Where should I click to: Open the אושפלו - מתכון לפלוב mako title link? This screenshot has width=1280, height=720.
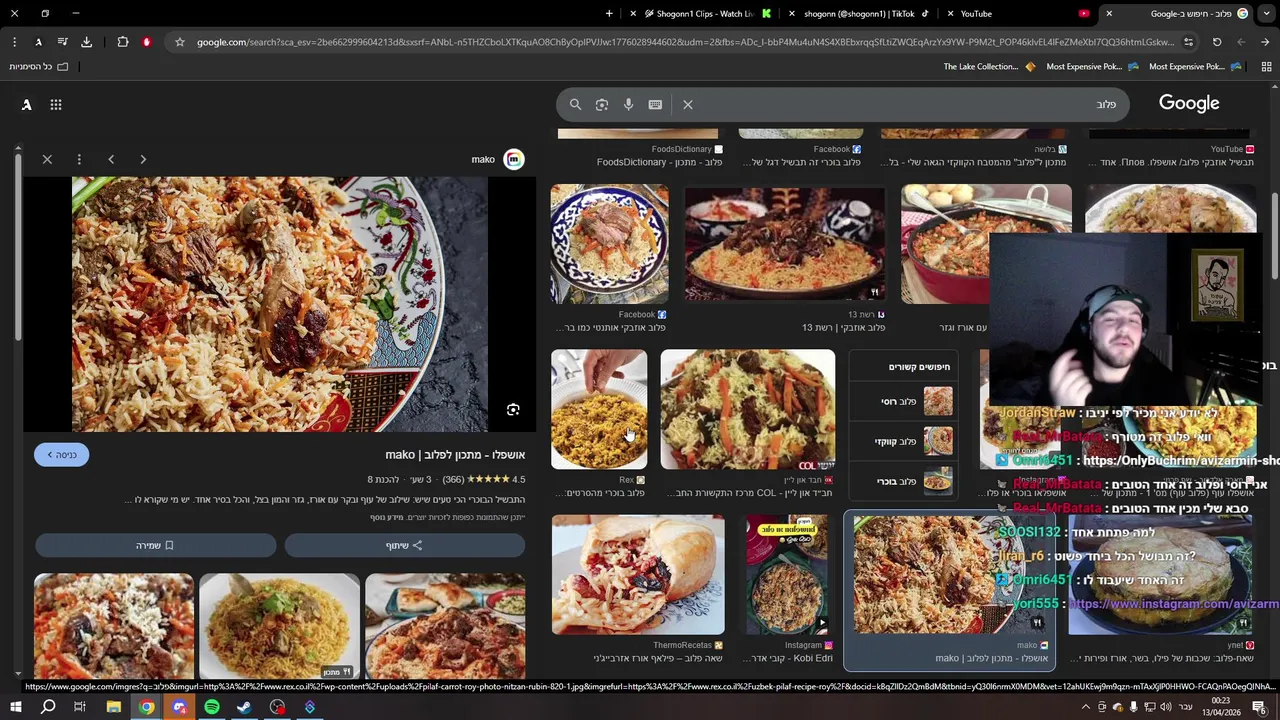point(455,455)
